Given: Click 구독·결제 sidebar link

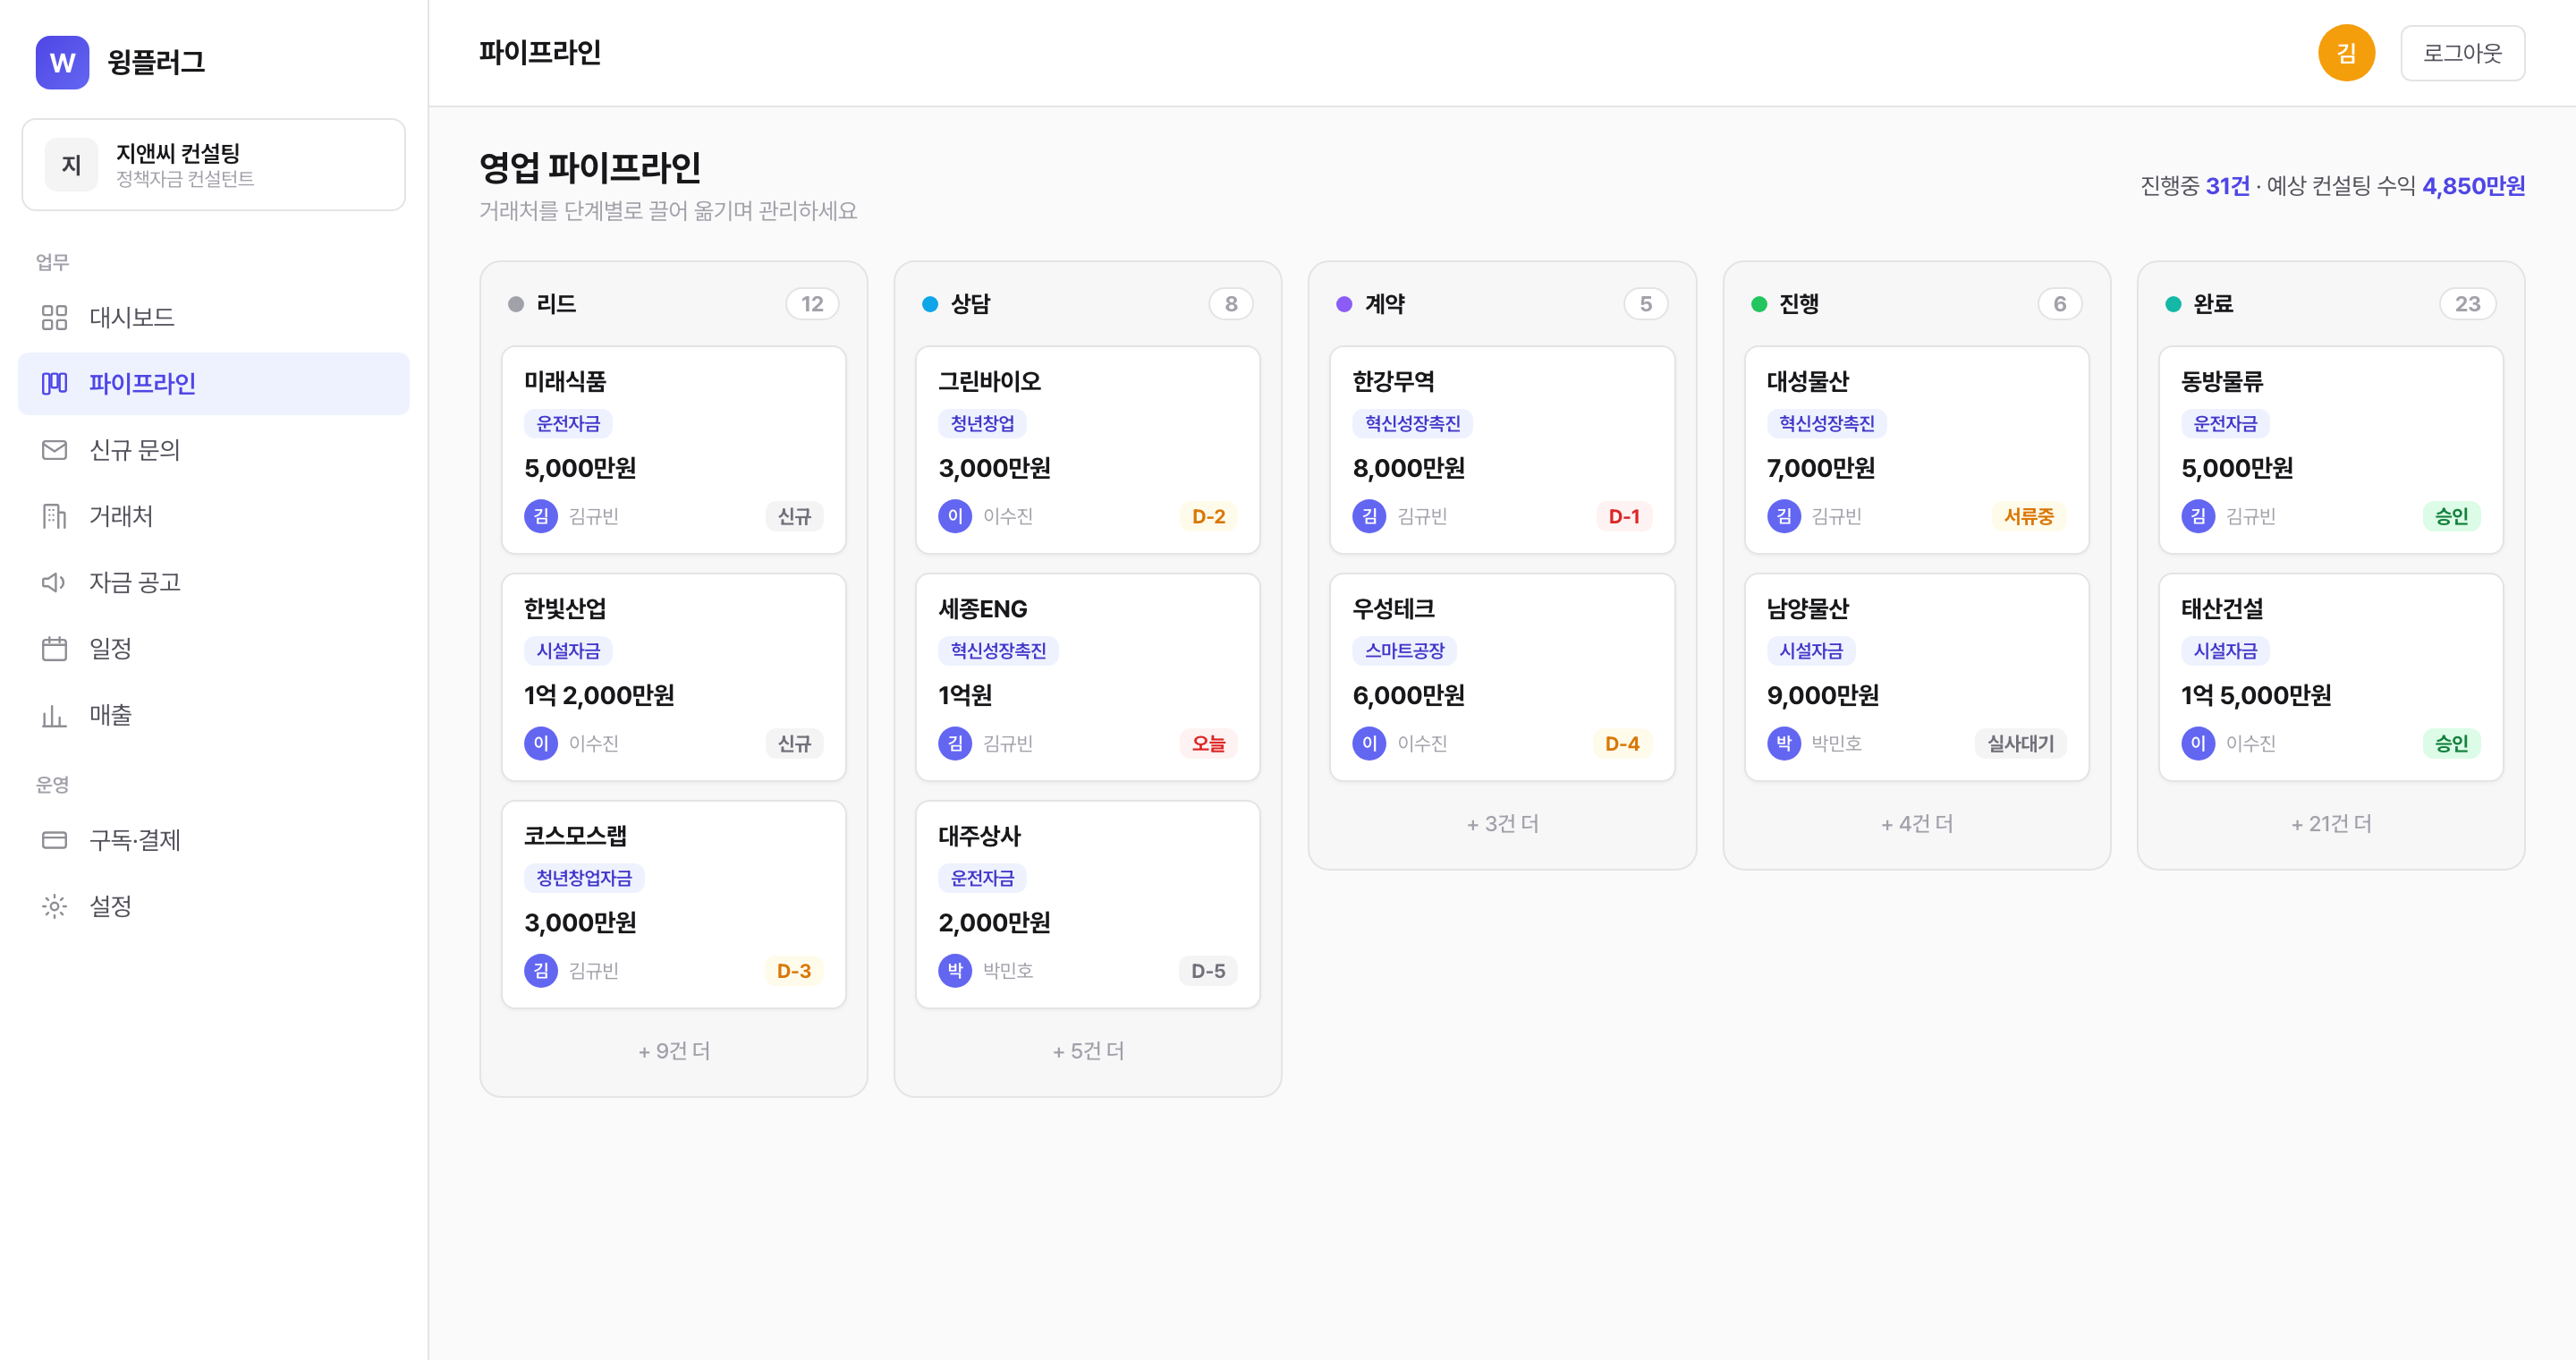Looking at the screenshot, I should click(214, 840).
